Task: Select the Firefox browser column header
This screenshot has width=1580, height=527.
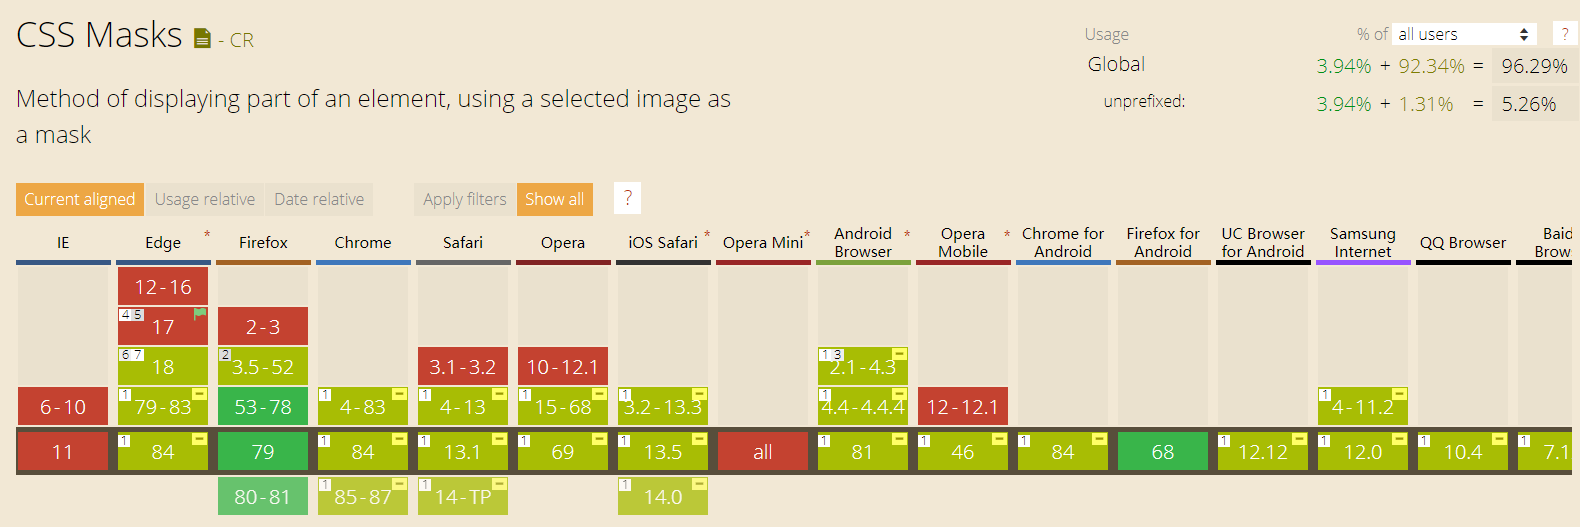Action: click(263, 242)
